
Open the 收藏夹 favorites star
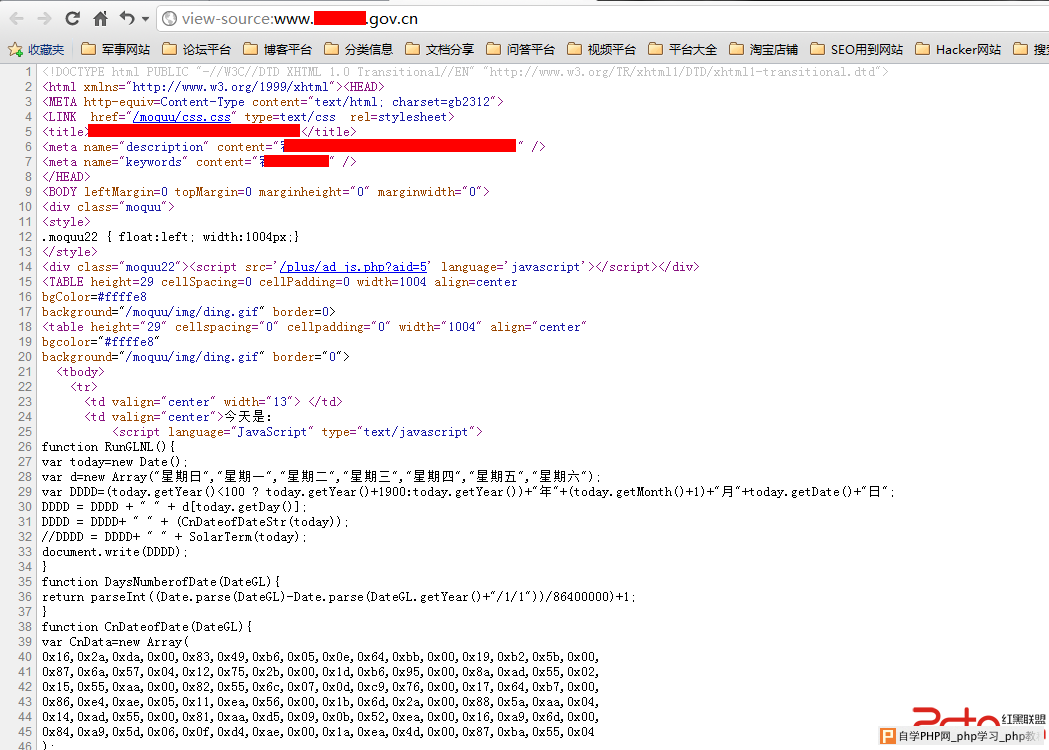(x=36, y=50)
